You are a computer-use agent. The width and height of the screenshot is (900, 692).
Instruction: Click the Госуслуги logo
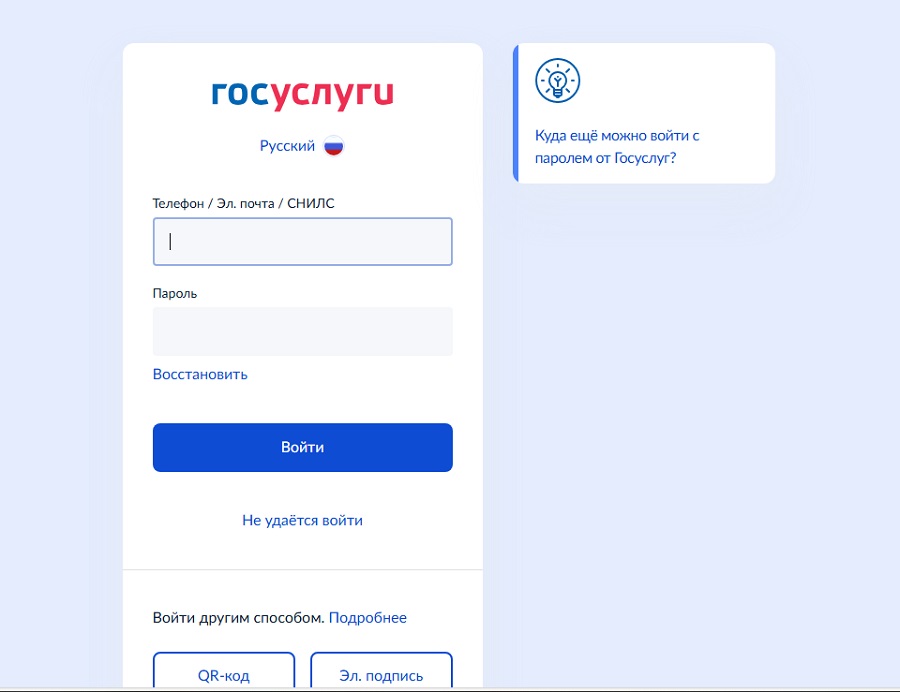(302, 95)
